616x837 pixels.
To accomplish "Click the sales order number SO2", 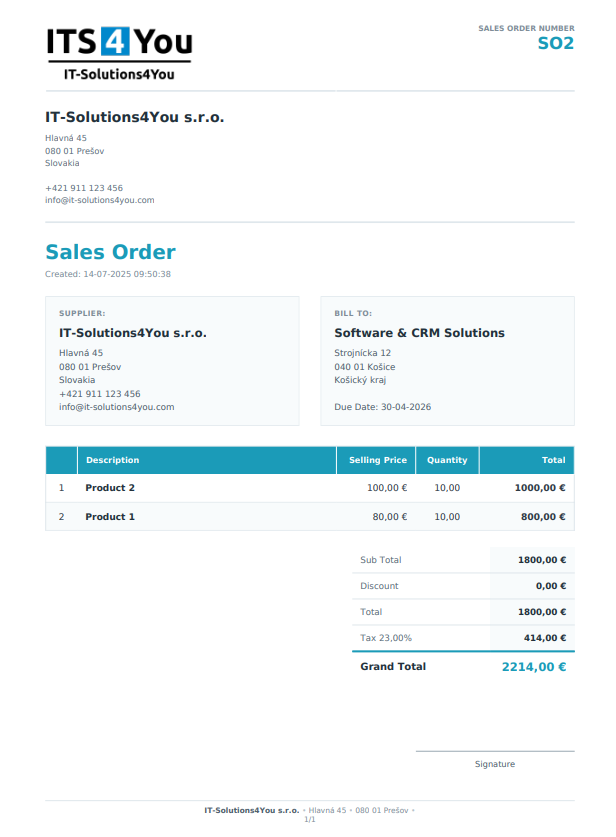I will click(x=555, y=44).
